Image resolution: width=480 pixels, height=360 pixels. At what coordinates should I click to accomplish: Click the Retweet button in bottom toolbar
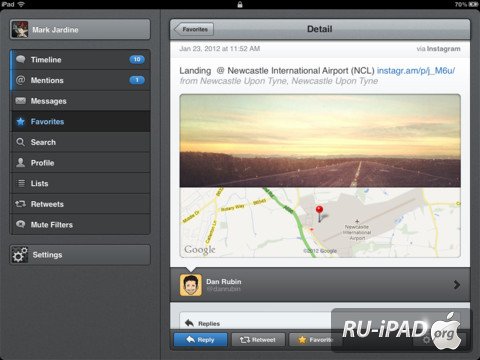pos(258,340)
